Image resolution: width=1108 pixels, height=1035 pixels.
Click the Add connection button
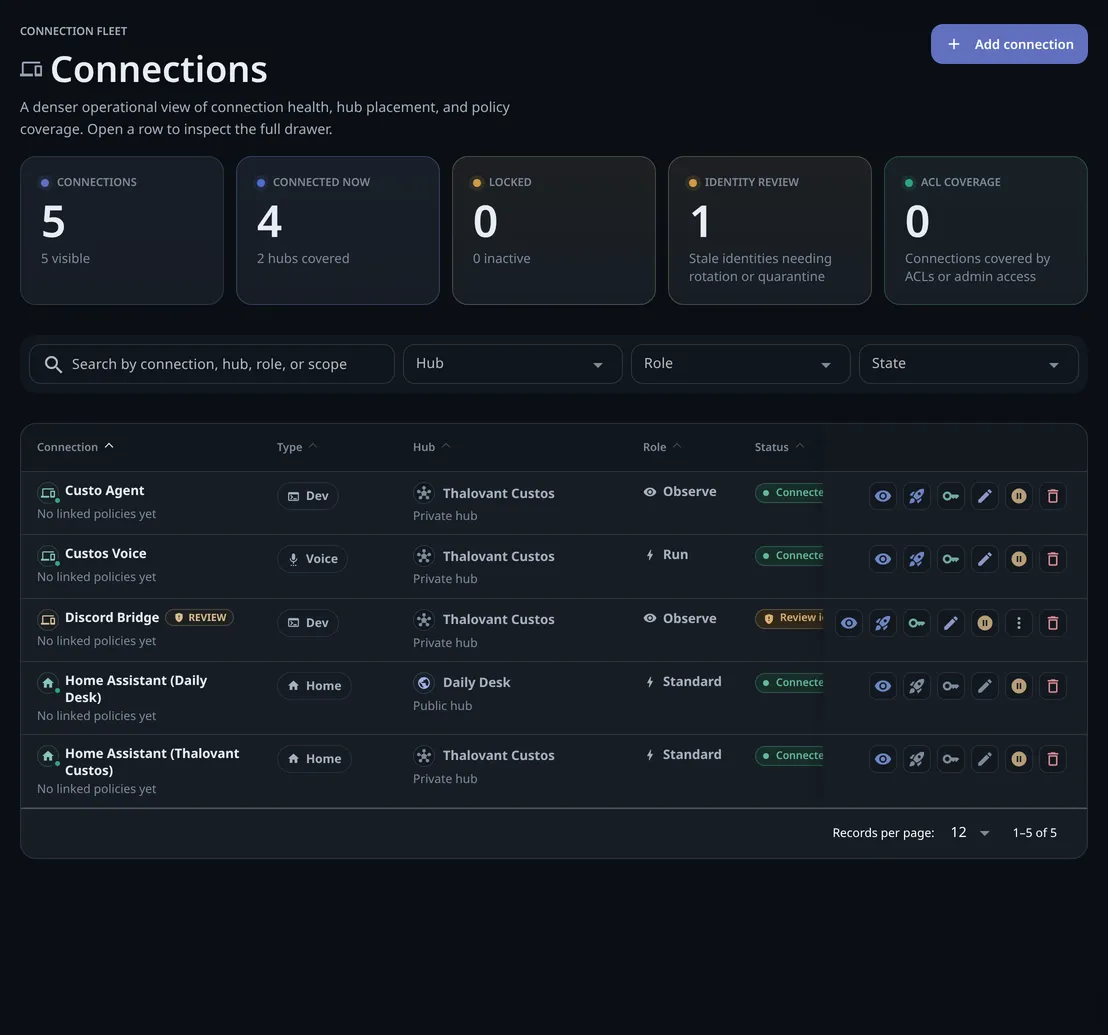pyautogui.click(x=1008, y=44)
